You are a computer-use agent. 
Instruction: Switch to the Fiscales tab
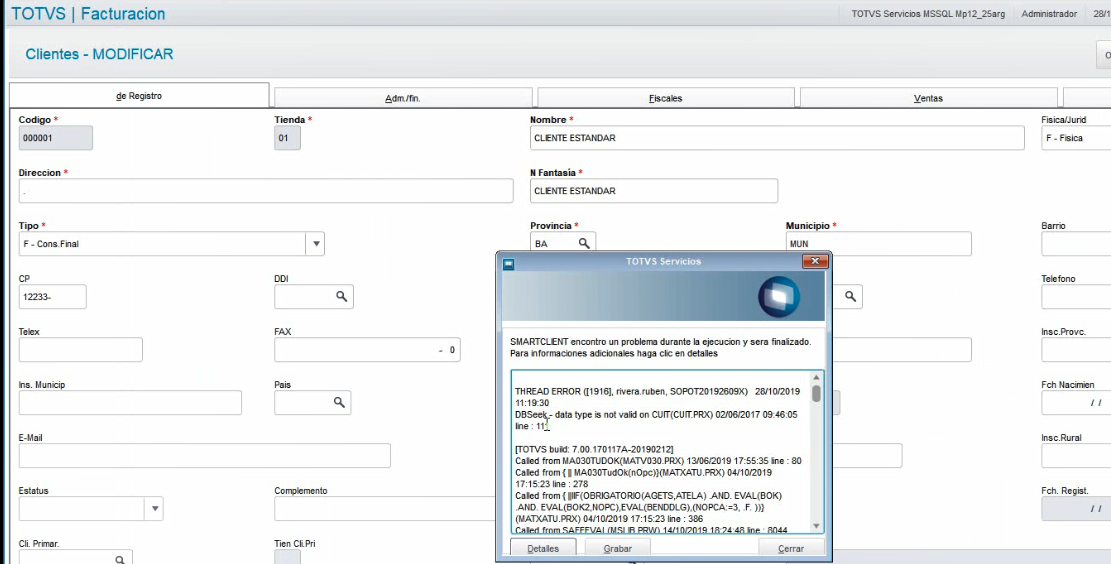point(665,98)
